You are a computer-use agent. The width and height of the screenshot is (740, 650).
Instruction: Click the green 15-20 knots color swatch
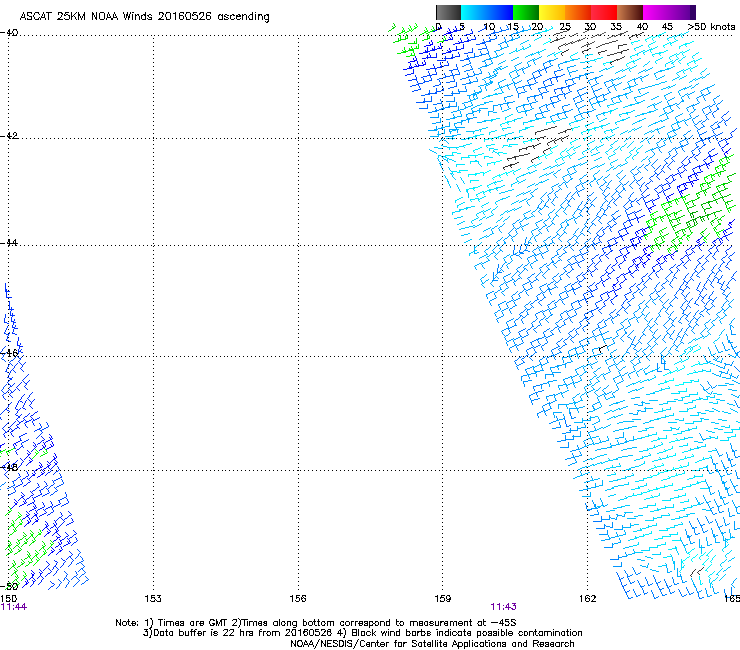point(526,12)
